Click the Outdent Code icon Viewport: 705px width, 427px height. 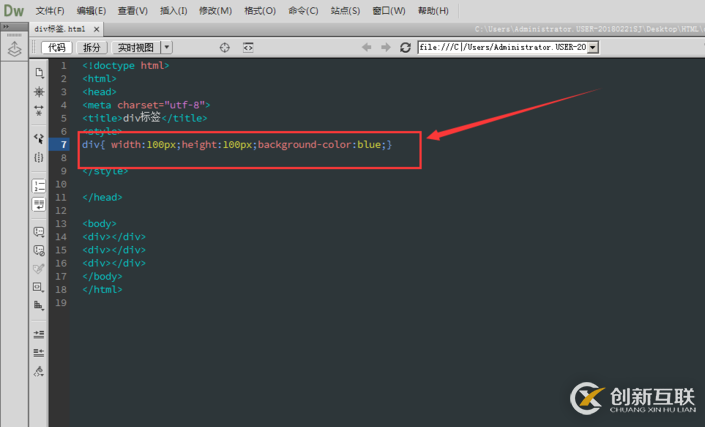tap(39, 352)
